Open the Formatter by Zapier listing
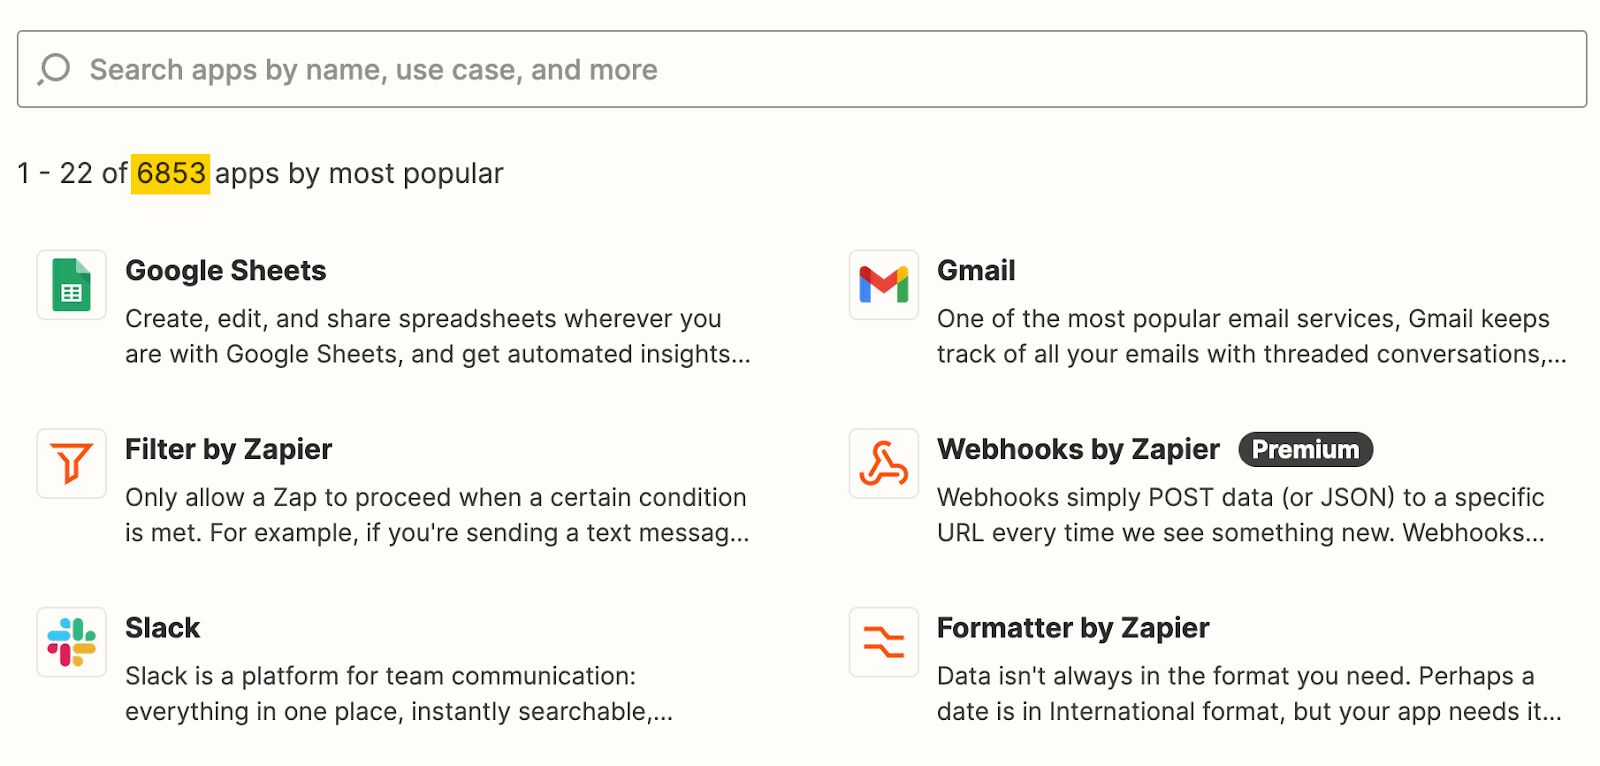This screenshot has height=766, width=1600. point(1072,628)
